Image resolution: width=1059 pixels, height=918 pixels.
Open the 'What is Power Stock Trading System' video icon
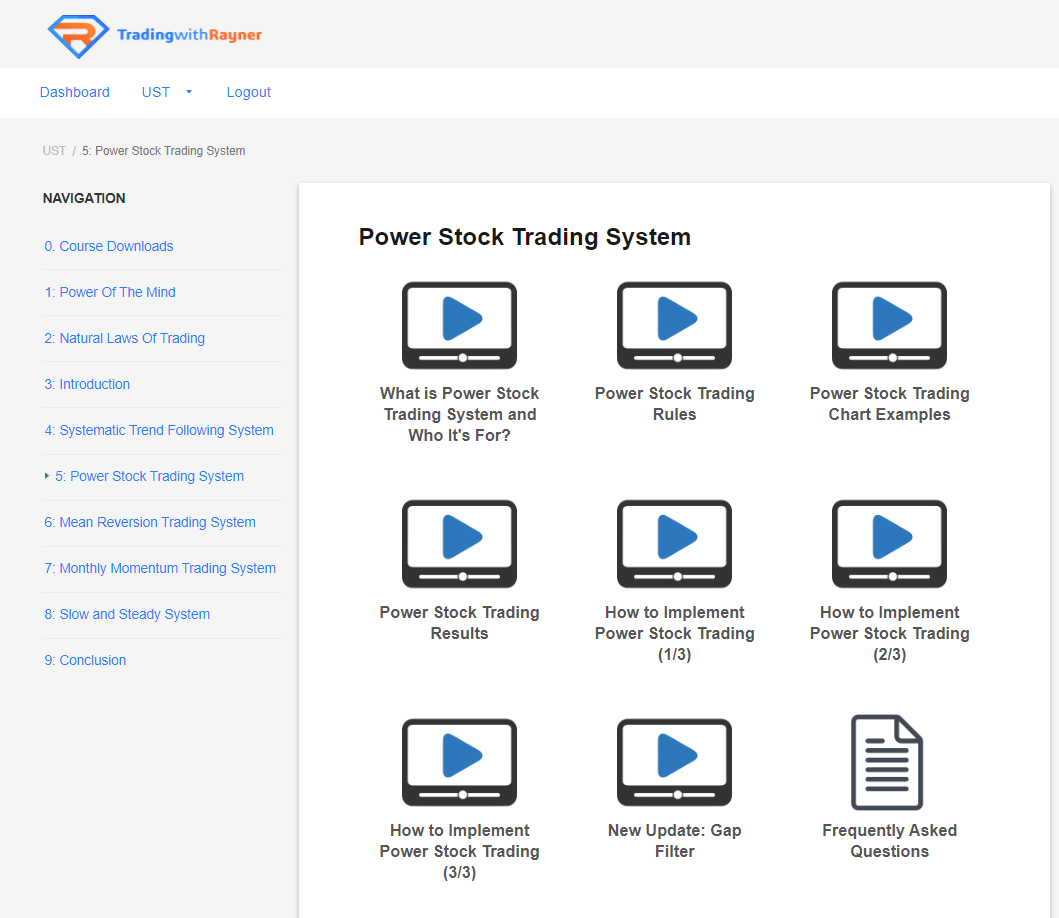pos(459,325)
